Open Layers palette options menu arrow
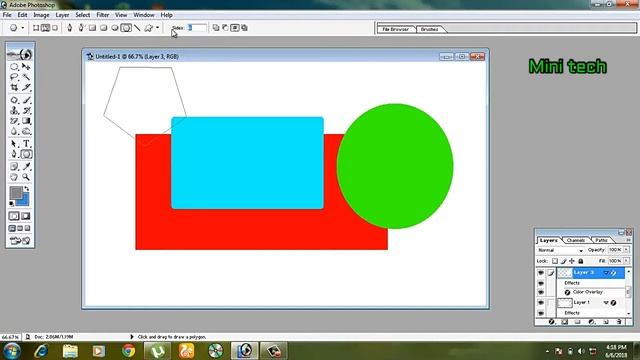This screenshot has height=360, width=640. pyautogui.click(x=628, y=240)
